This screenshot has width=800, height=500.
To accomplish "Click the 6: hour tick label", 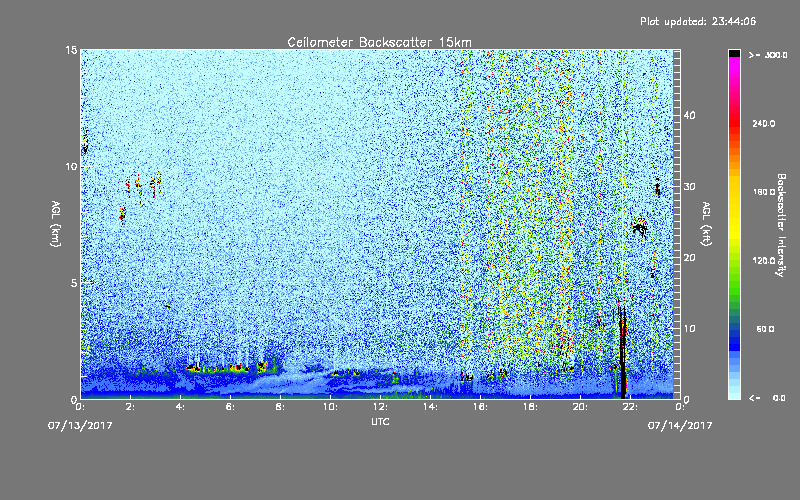I will (x=231, y=407).
